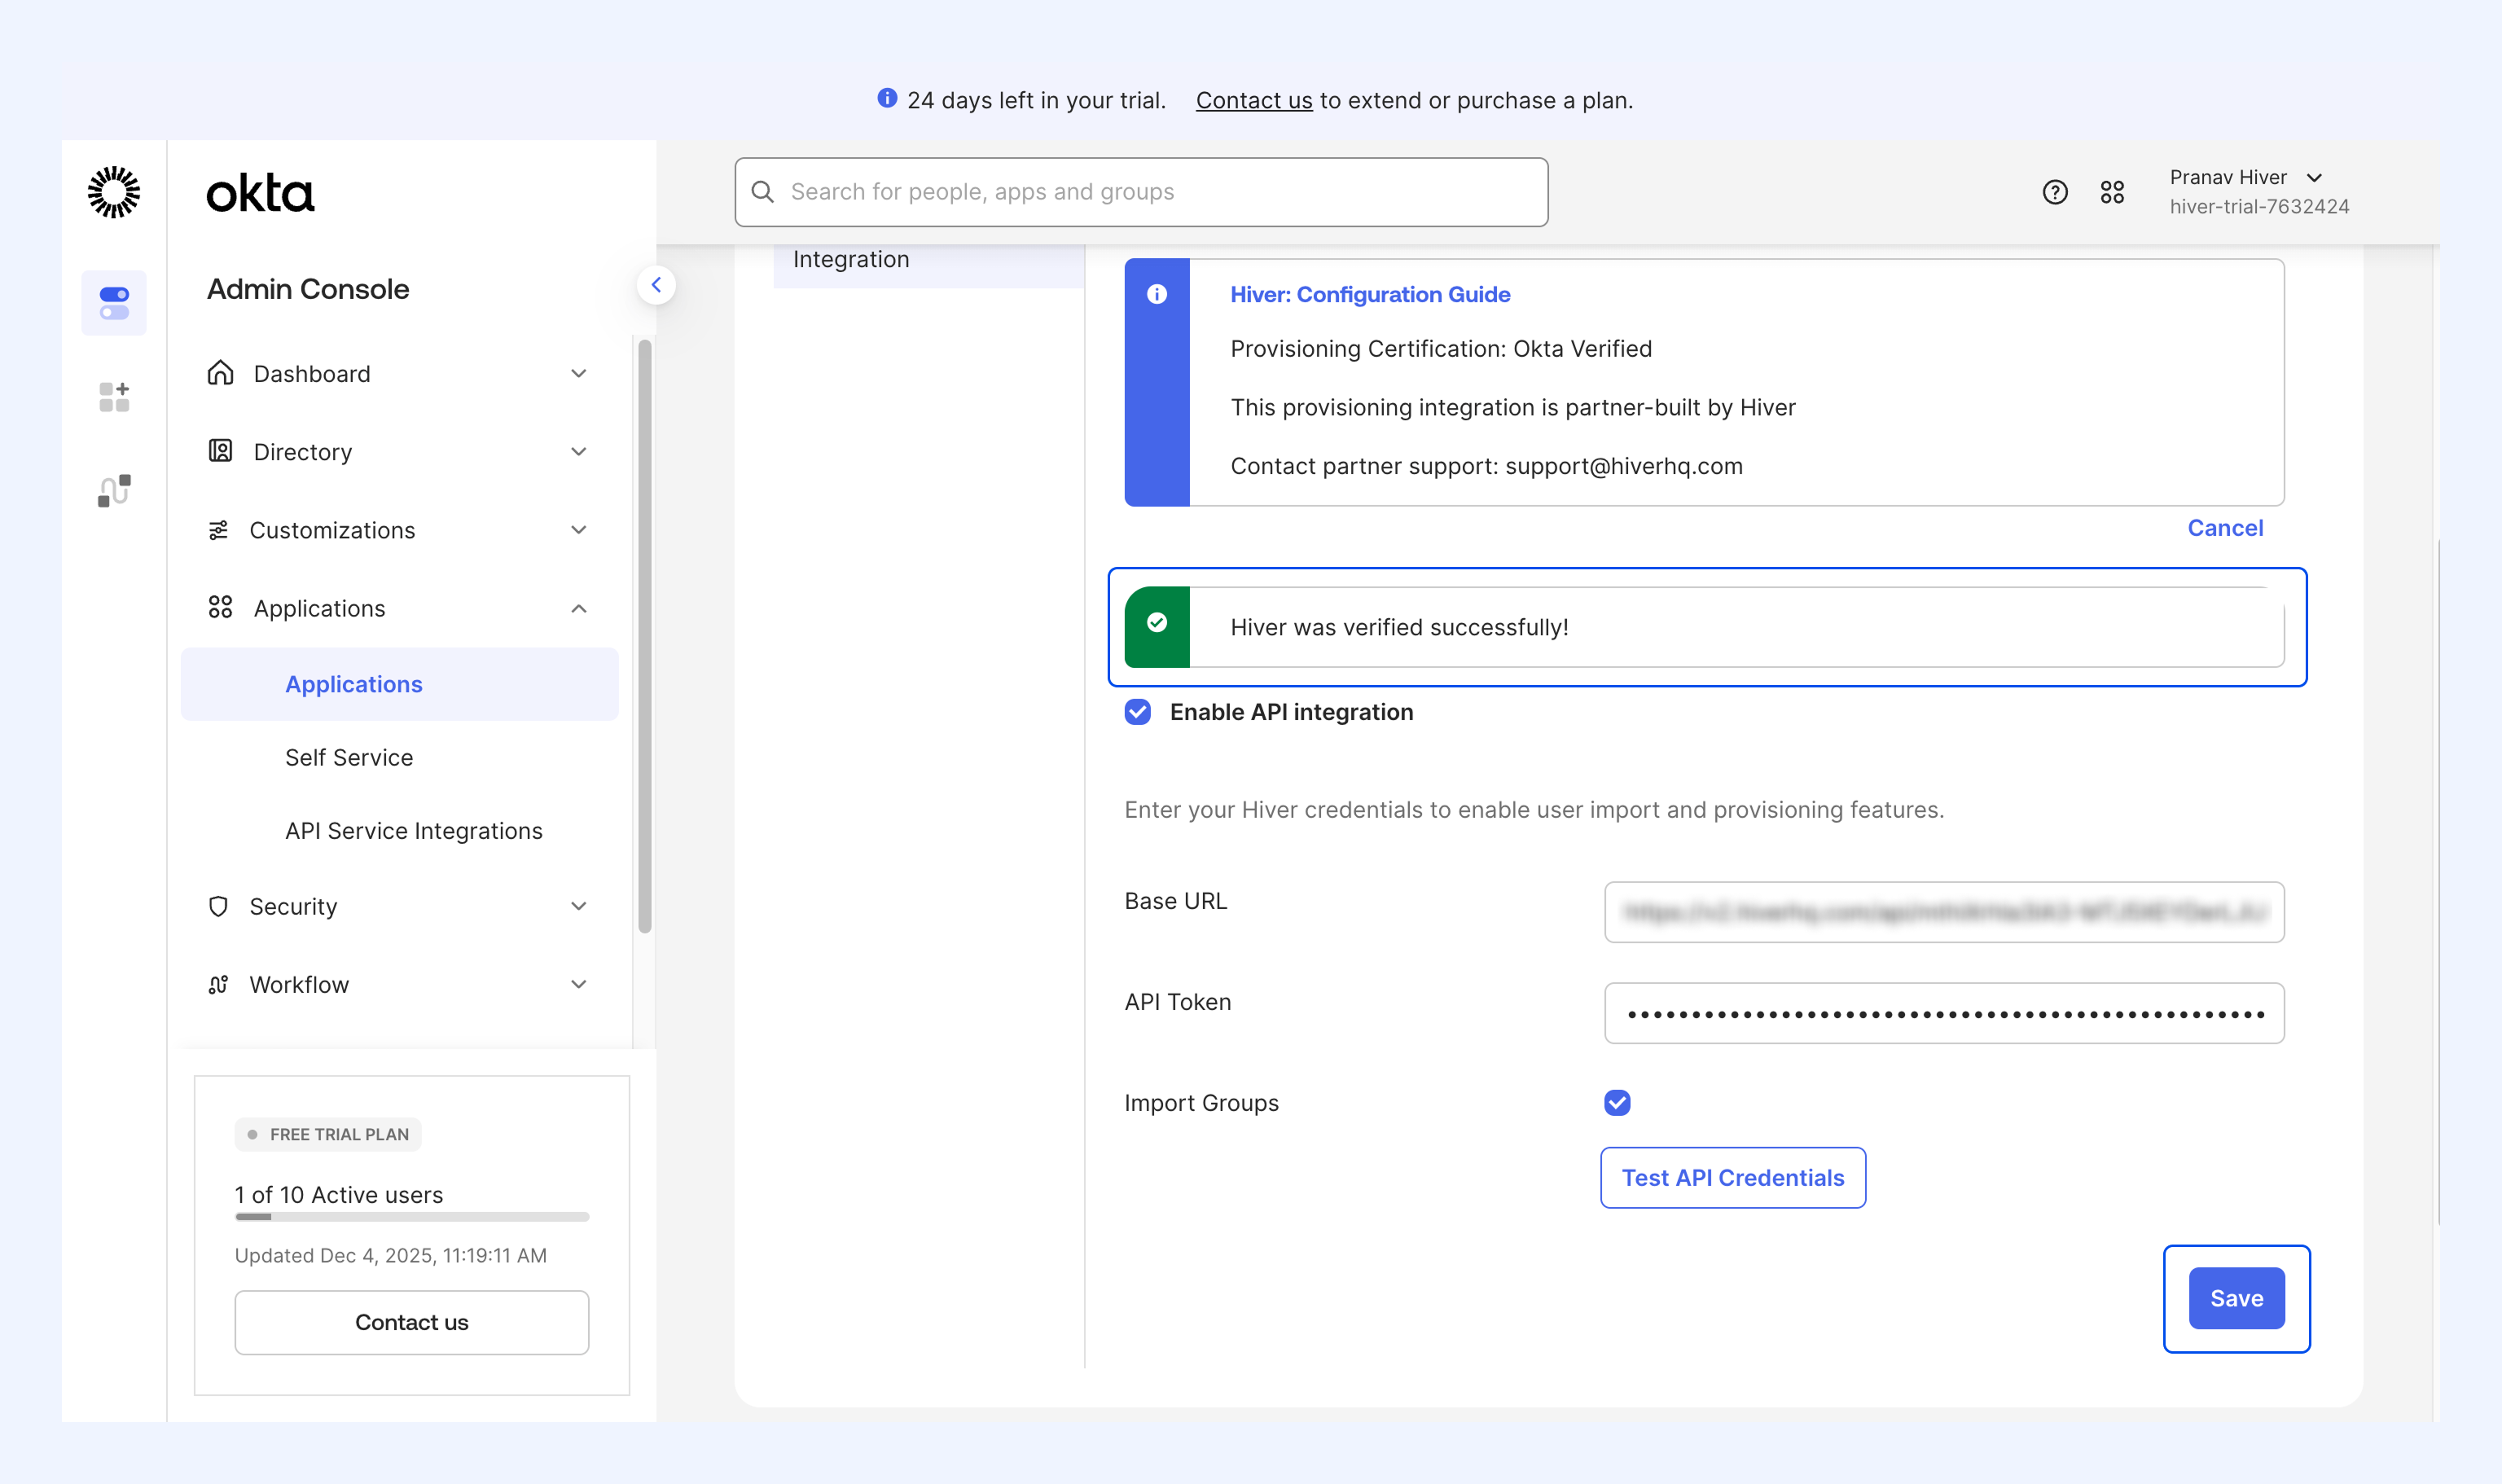Click 'Hiver was verified successfully!' message
Viewport: 2502px width, 1484px height.
pos(1399,627)
